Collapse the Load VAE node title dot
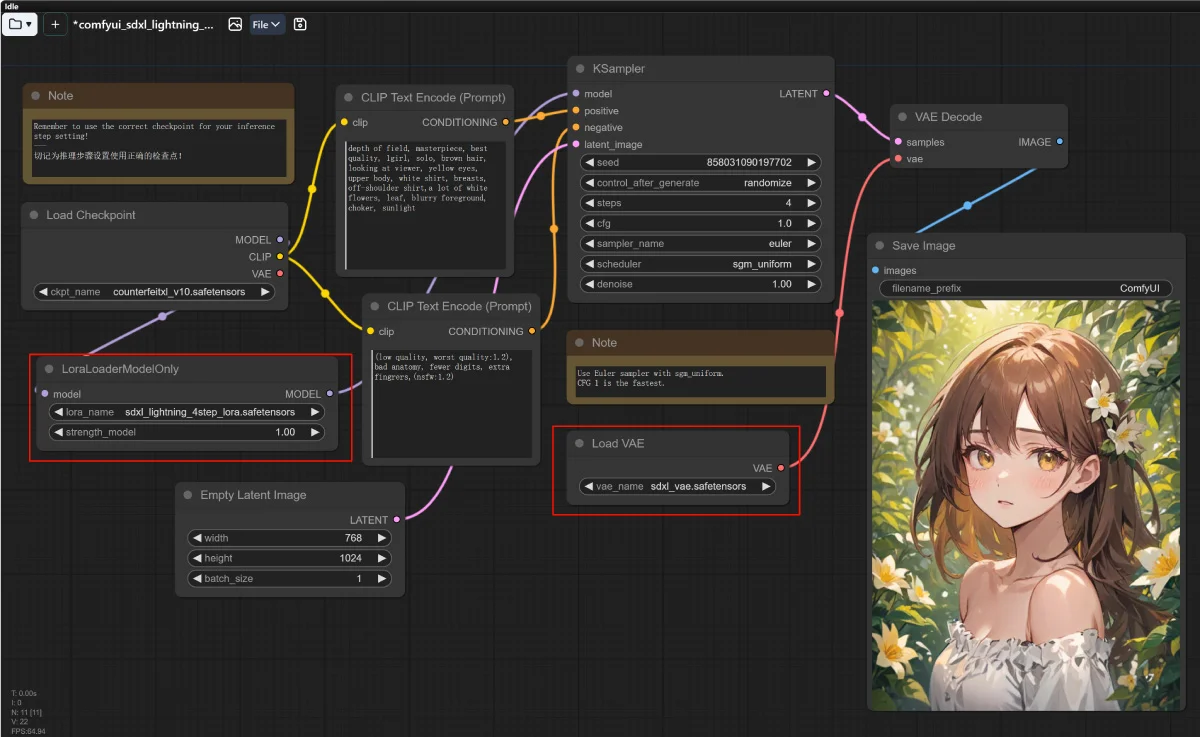 click(579, 444)
